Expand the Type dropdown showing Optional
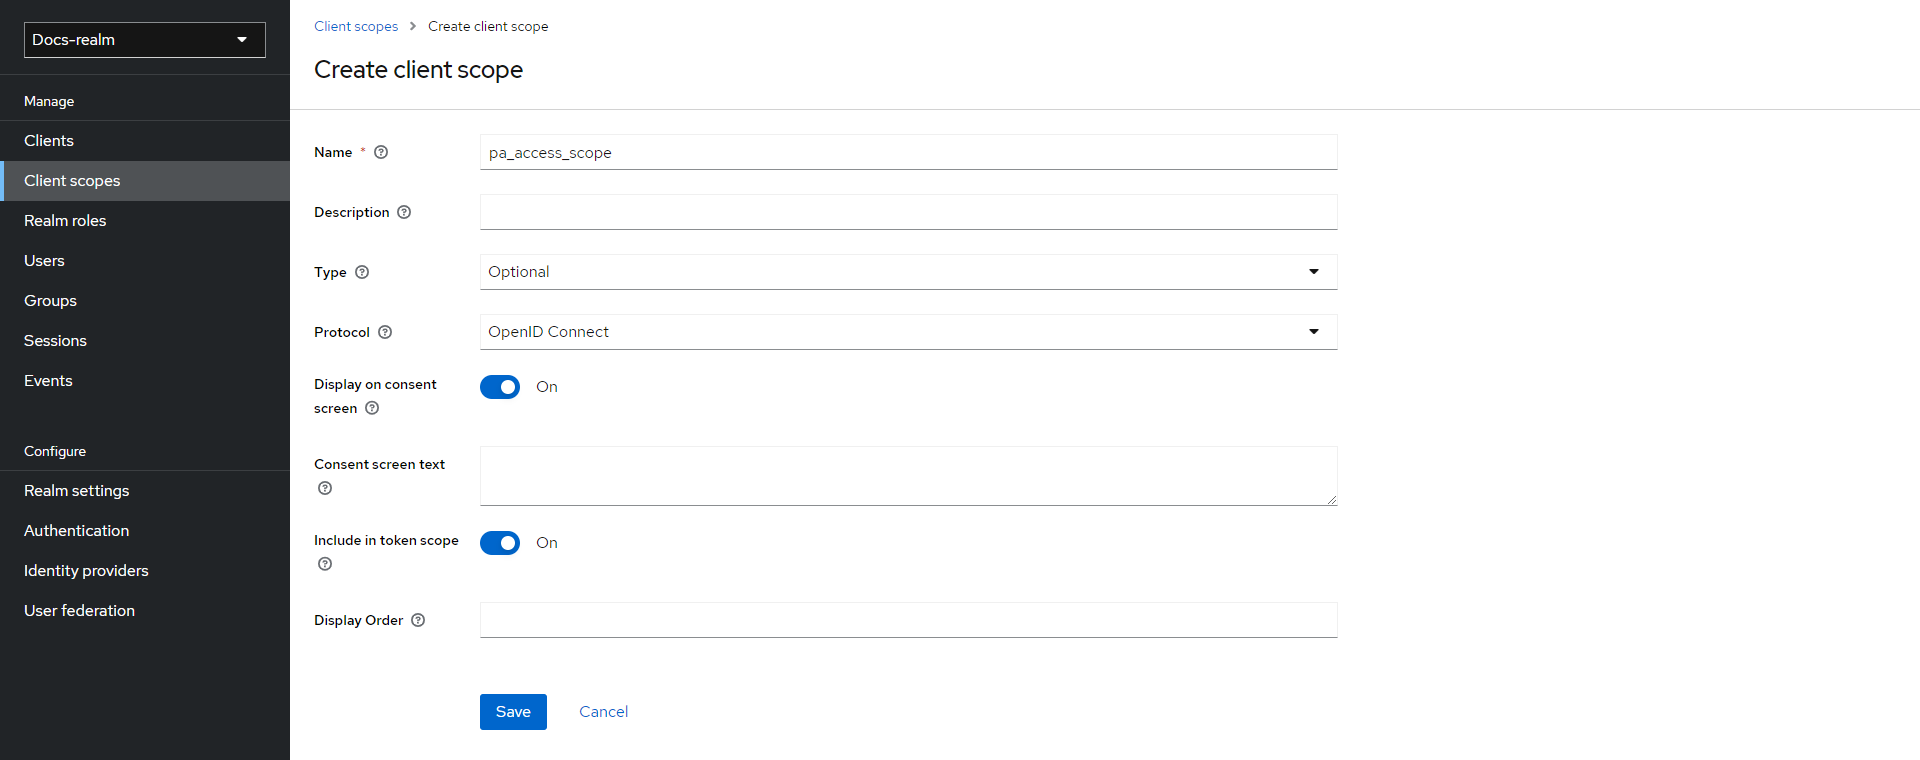 908,272
